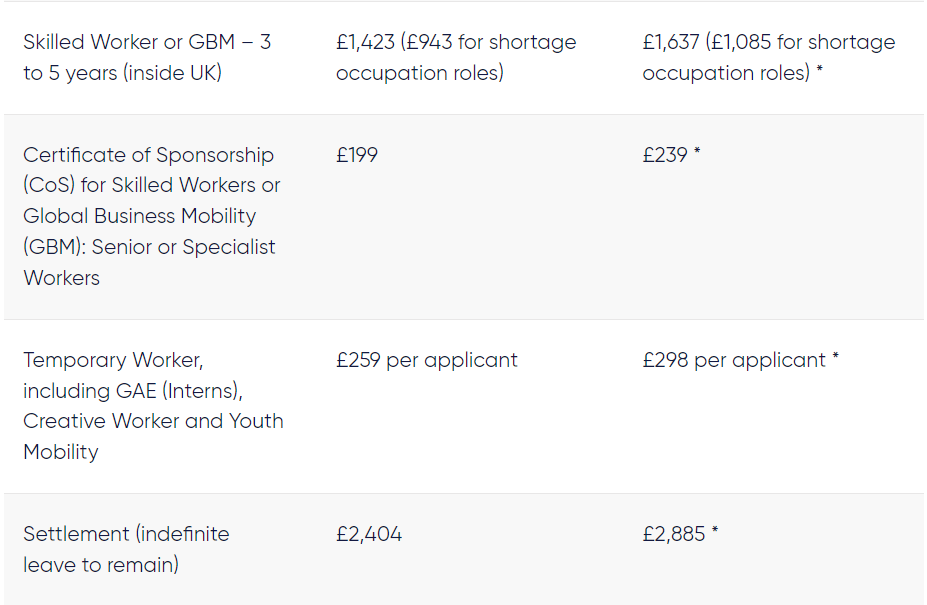Screen dimensions: 927x605
Task: Select the £239 fee value
Action: pyautogui.click(x=665, y=155)
